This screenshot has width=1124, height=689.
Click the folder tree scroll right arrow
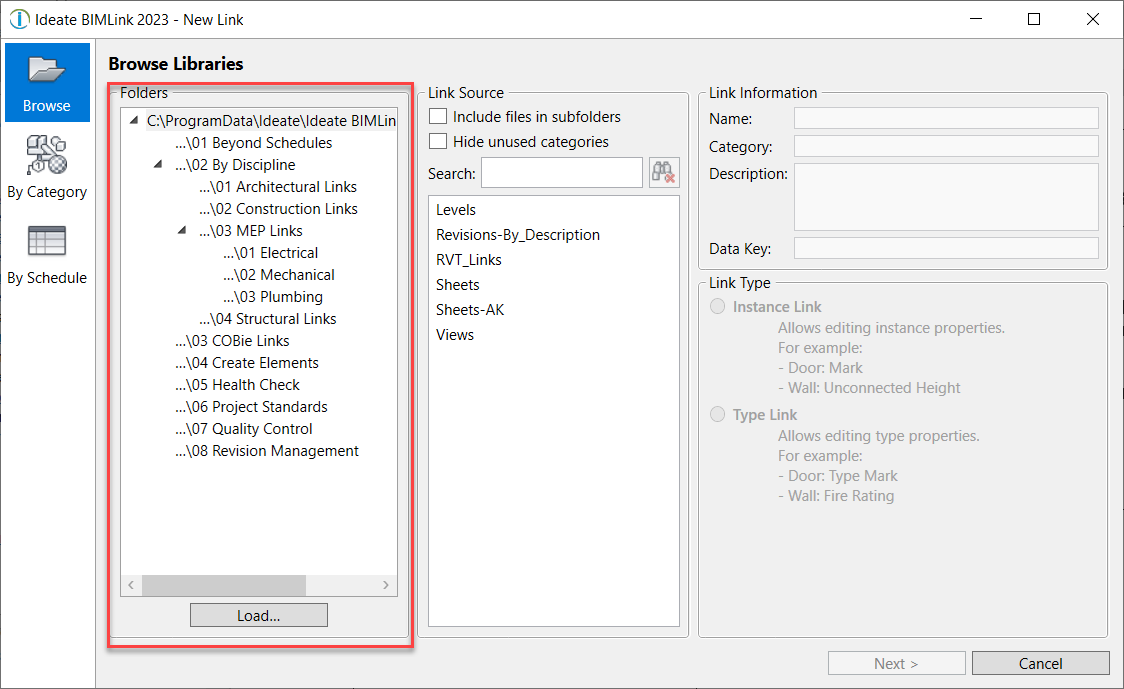point(386,585)
